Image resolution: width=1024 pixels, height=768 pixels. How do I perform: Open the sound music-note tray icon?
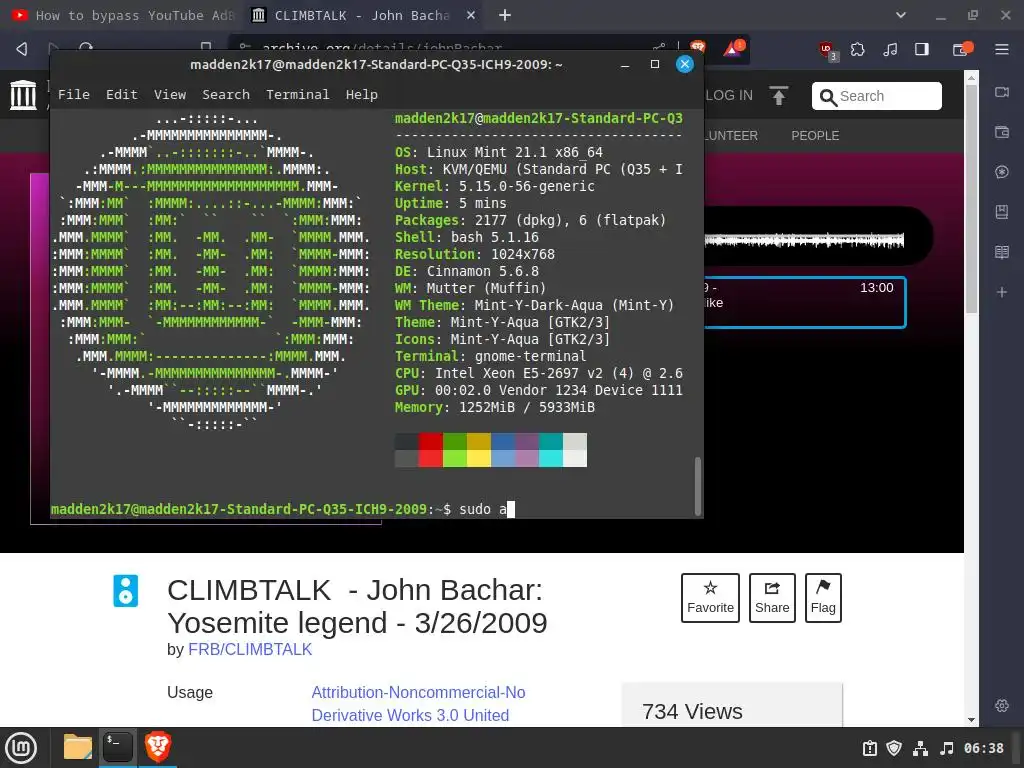[x=946, y=748]
